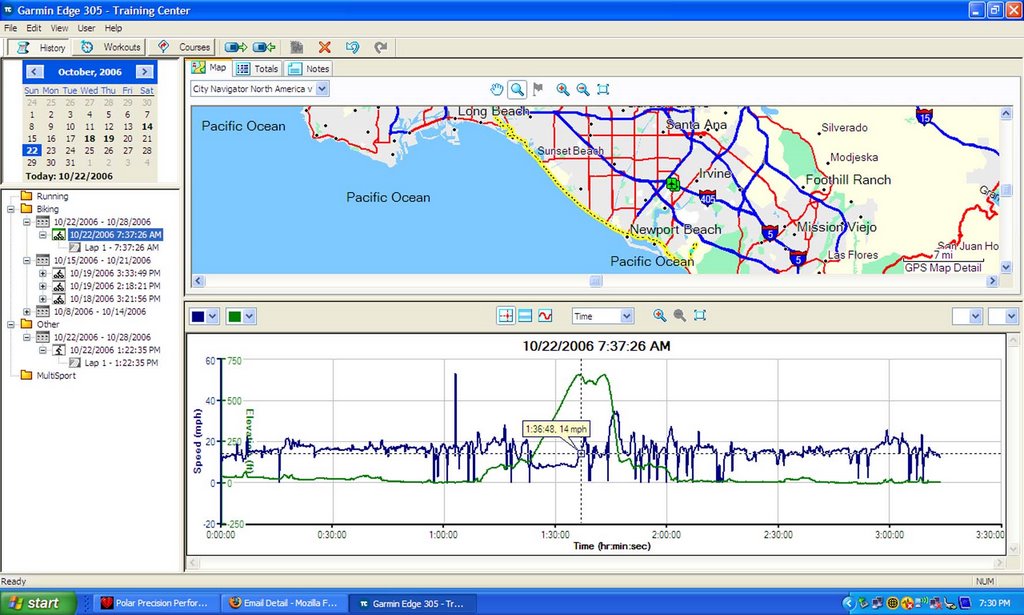Open the View menu
The width and height of the screenshot is (1024, 615).
[59, 28]
